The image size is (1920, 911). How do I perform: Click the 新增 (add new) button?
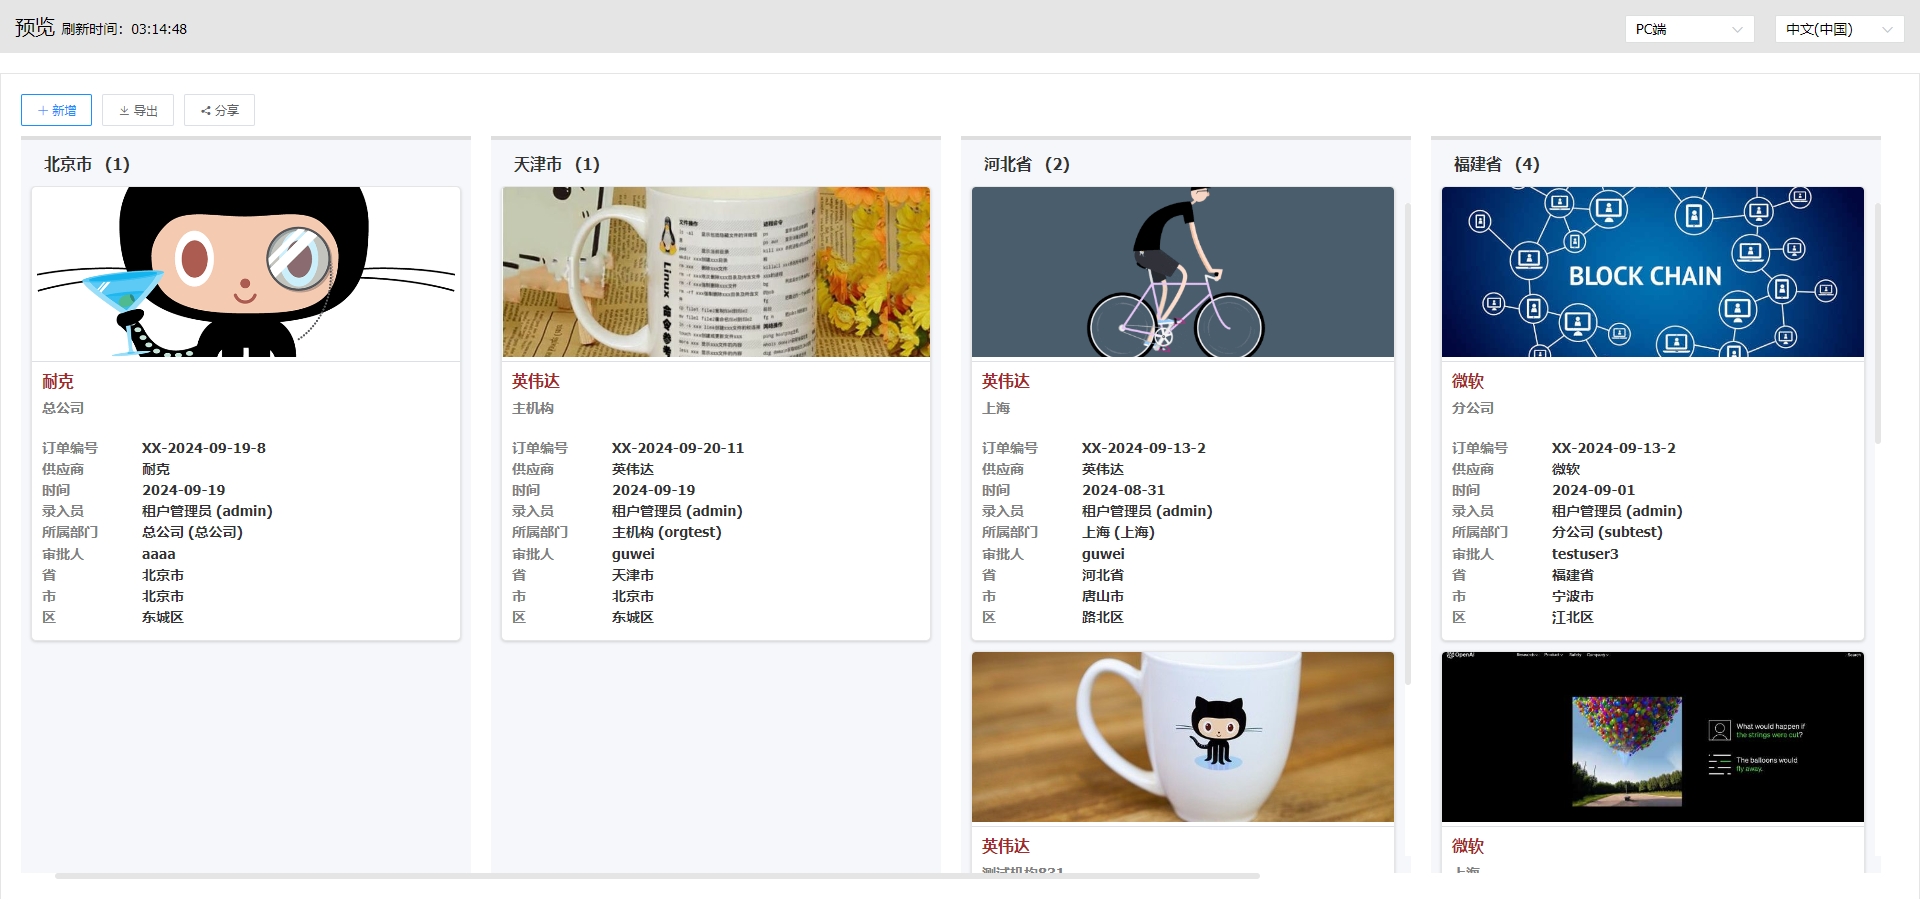point(56,110)
